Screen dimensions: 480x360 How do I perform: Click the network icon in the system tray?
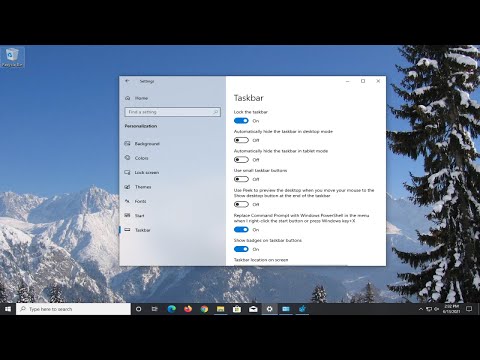pos(429,309)
